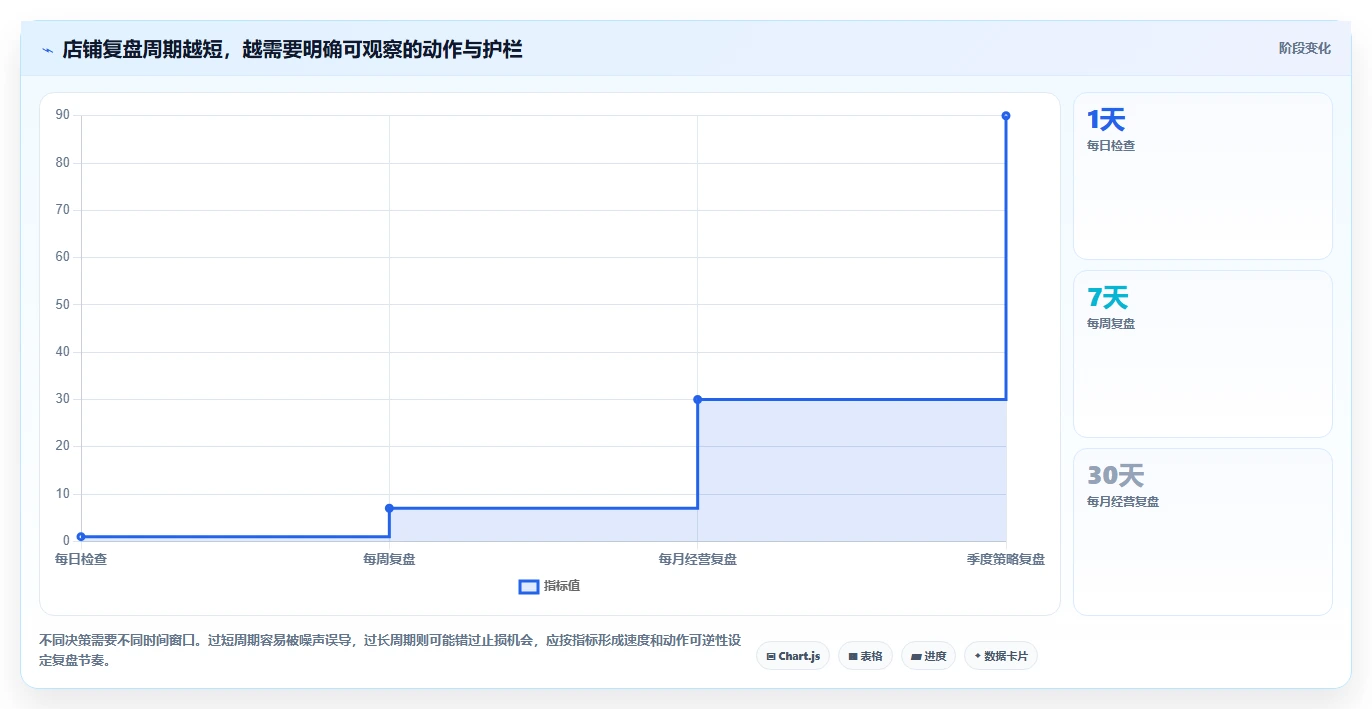Click the data point at 每日检查
This screenshot has height=709, width=1372.
[81, 537]
